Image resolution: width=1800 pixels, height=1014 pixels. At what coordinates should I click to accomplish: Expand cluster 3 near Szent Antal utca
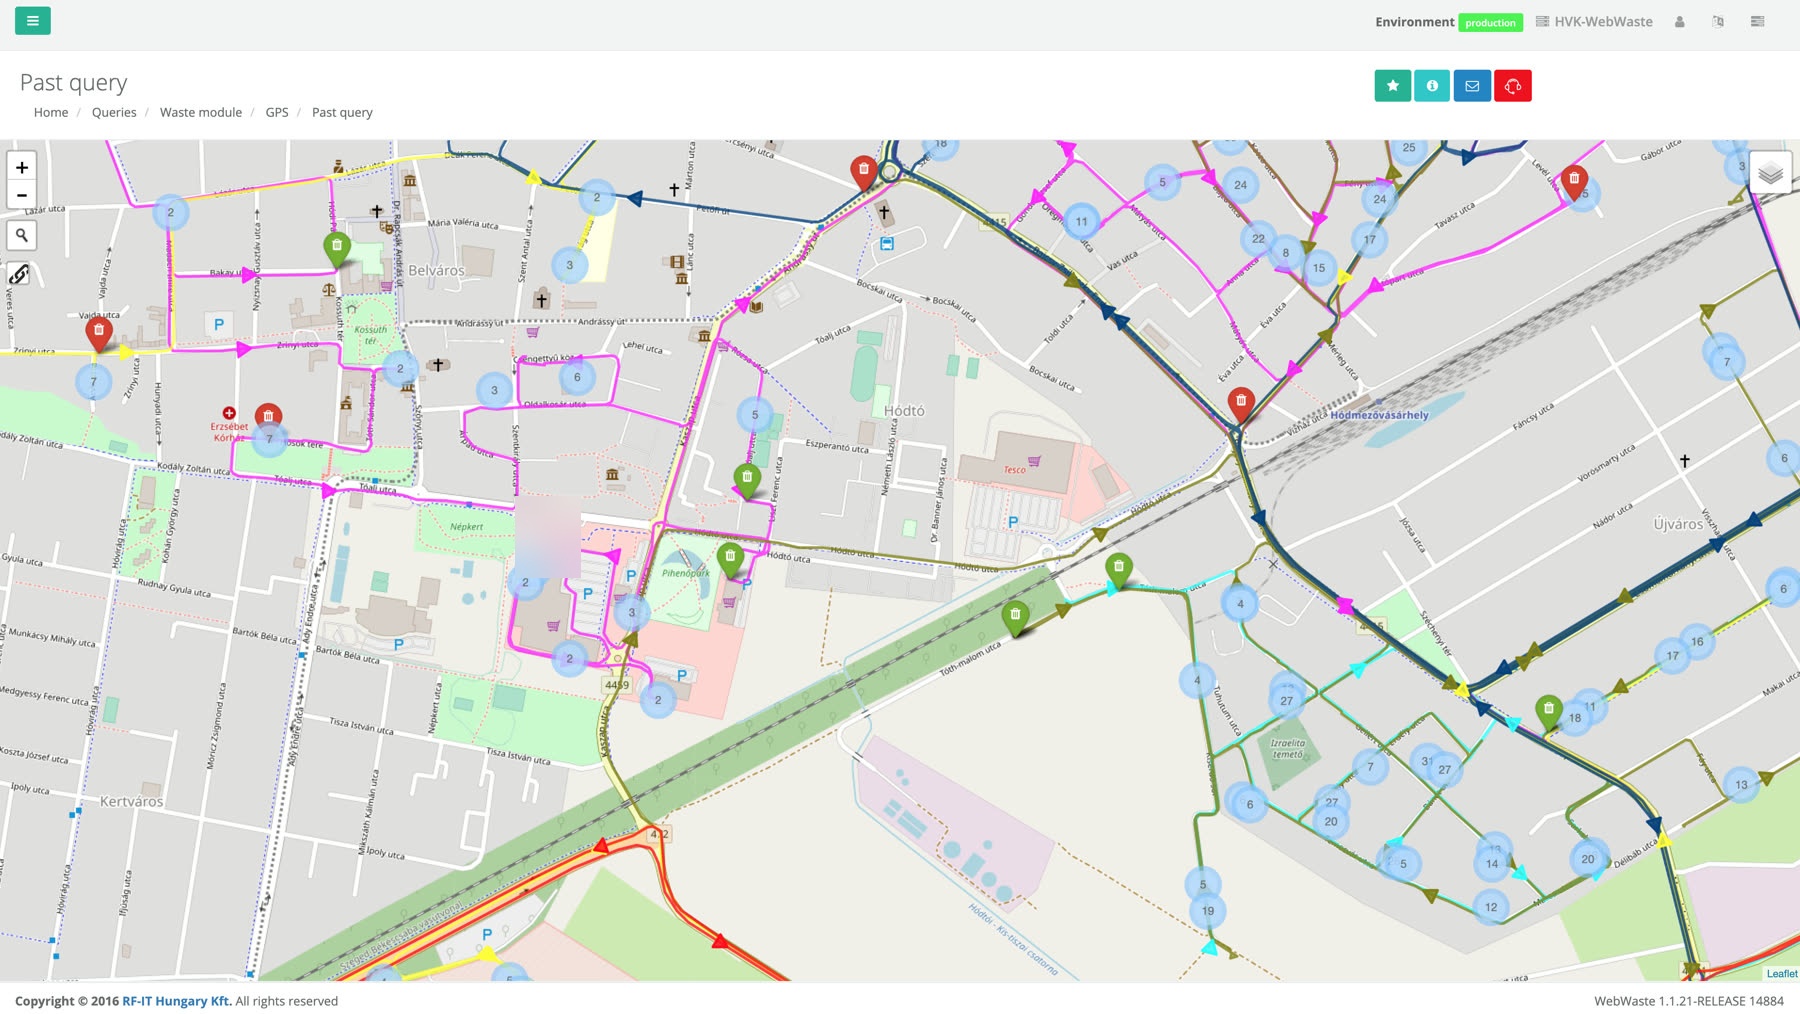(x=570, y=266)
